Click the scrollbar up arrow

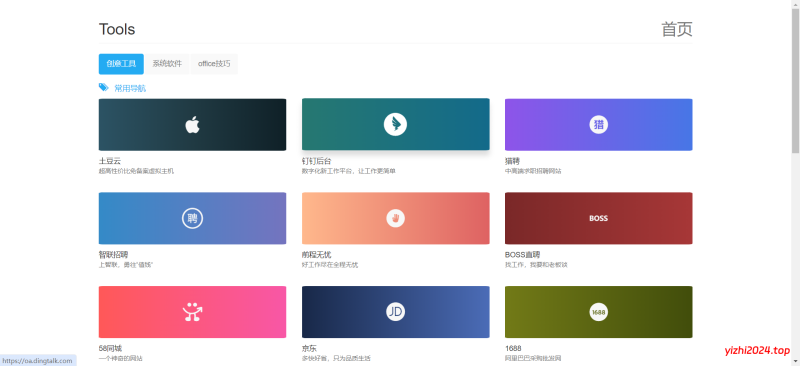[x=795, y=4]
